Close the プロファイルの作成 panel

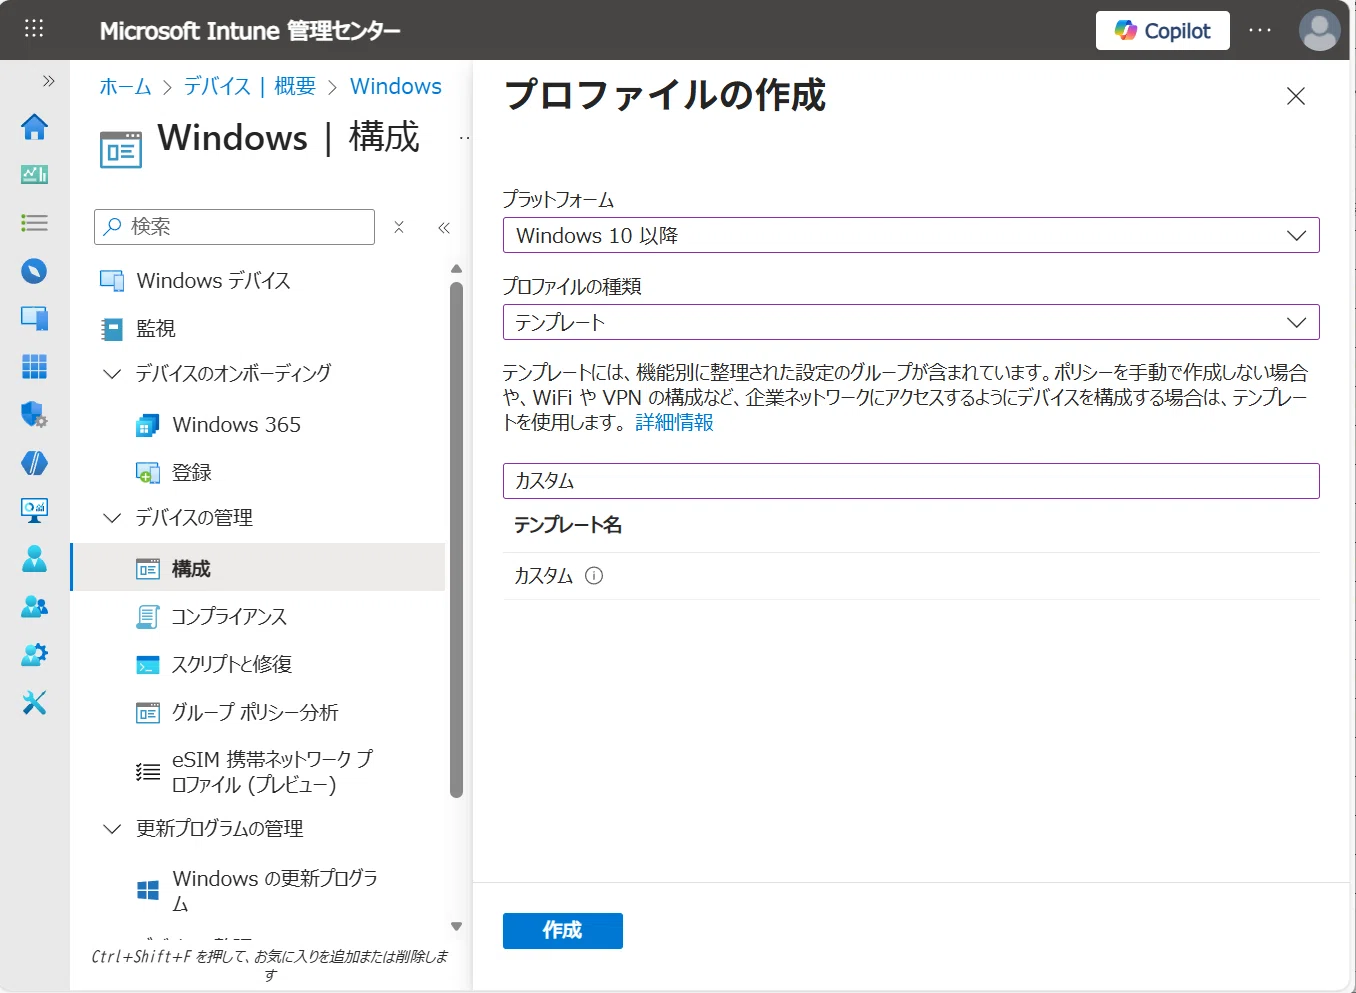point(1296,96)
